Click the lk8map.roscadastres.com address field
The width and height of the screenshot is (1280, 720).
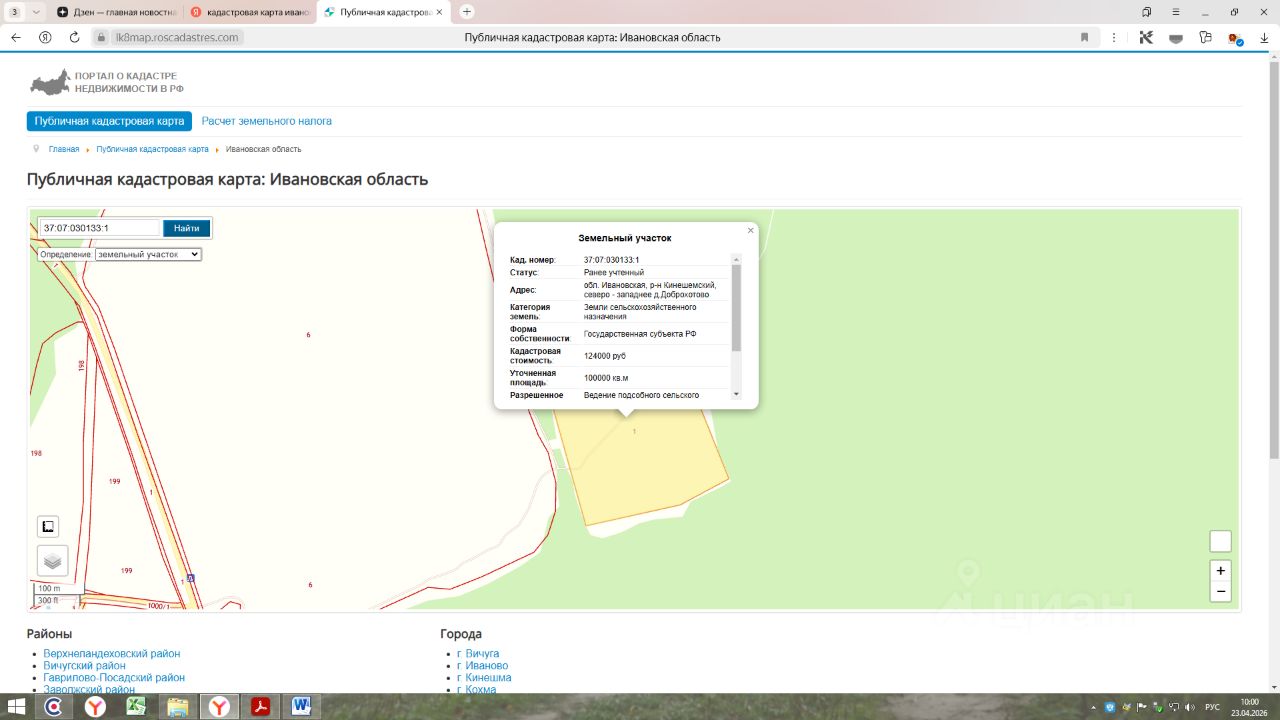(x=178, y=37)
